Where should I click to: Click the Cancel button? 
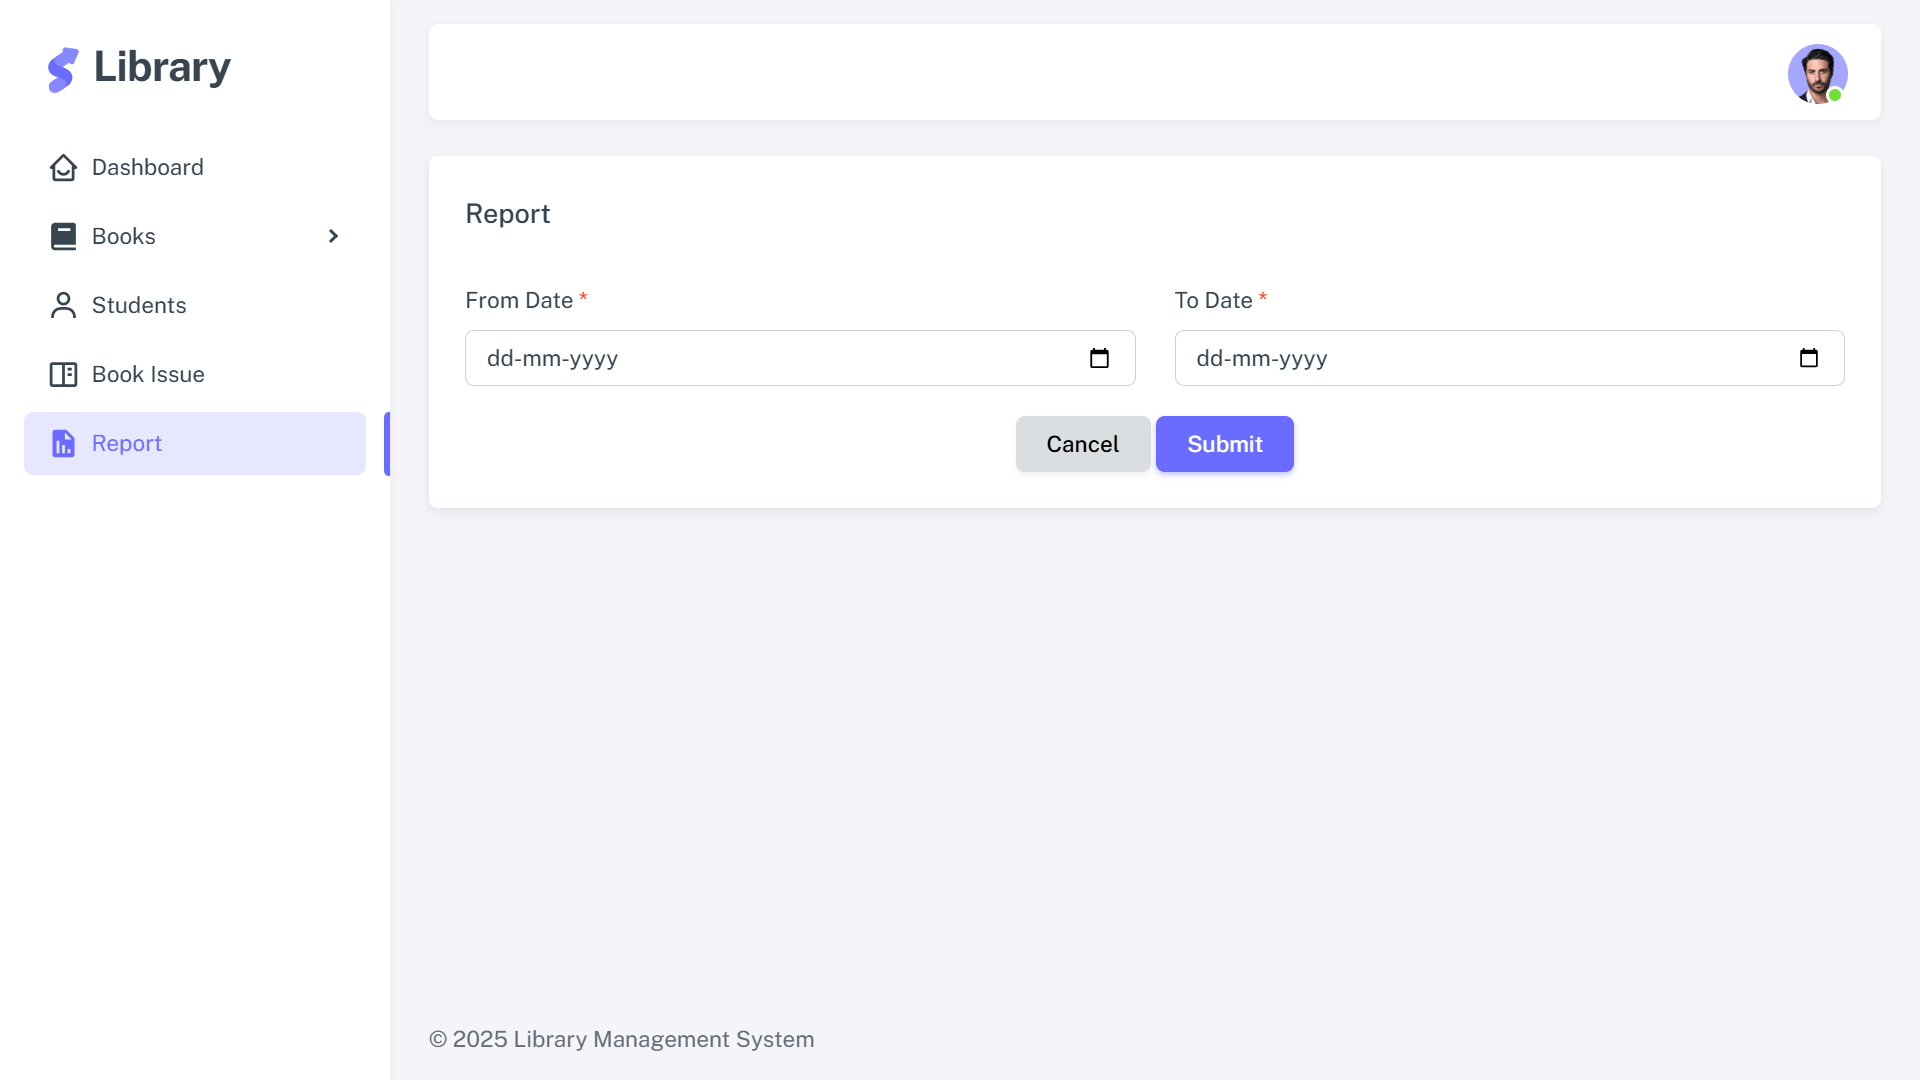[x=1082, y=444]
